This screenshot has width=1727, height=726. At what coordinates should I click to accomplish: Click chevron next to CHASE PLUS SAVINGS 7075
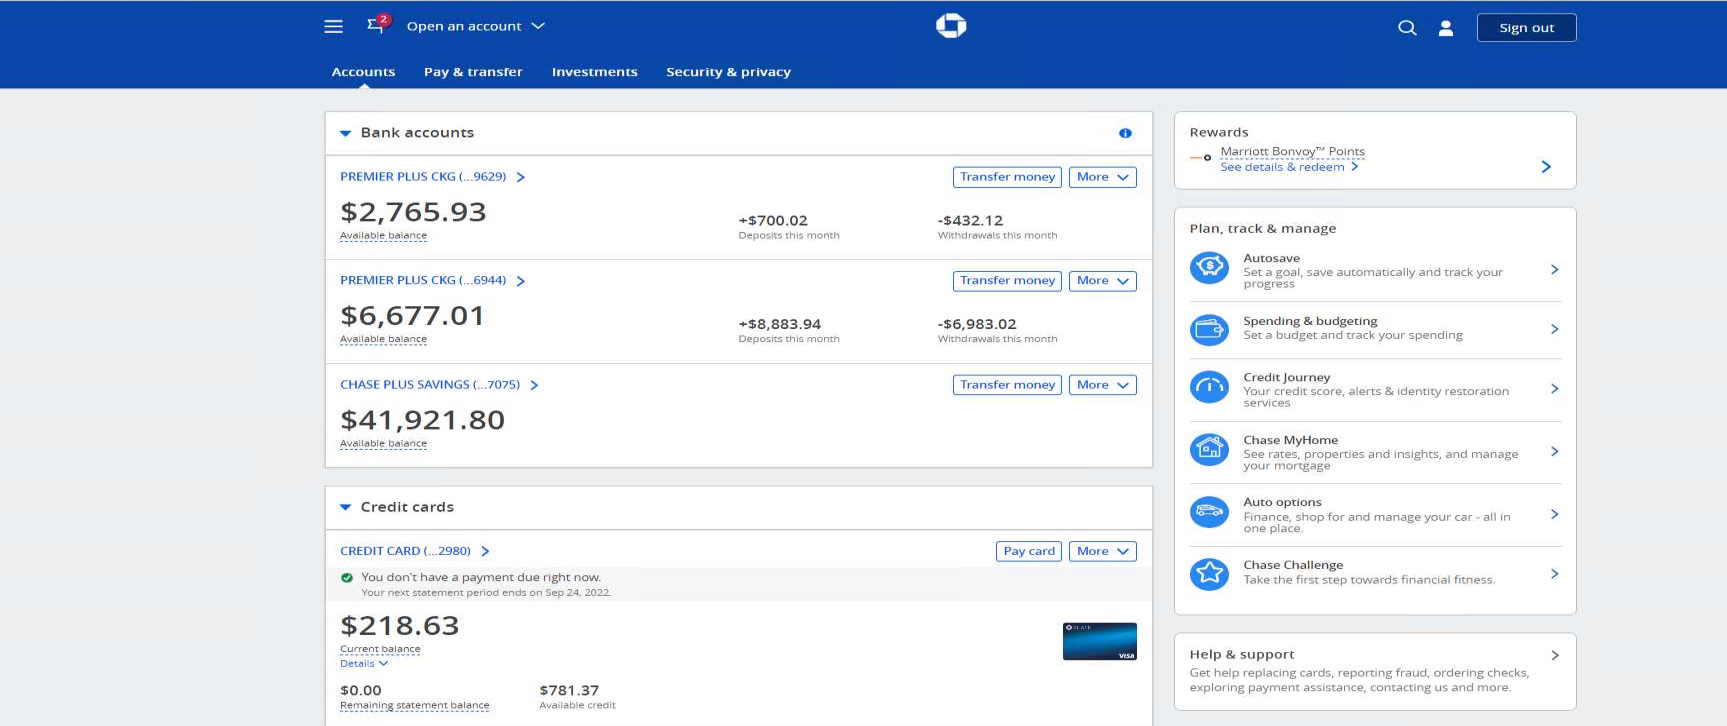coord(534,385)
